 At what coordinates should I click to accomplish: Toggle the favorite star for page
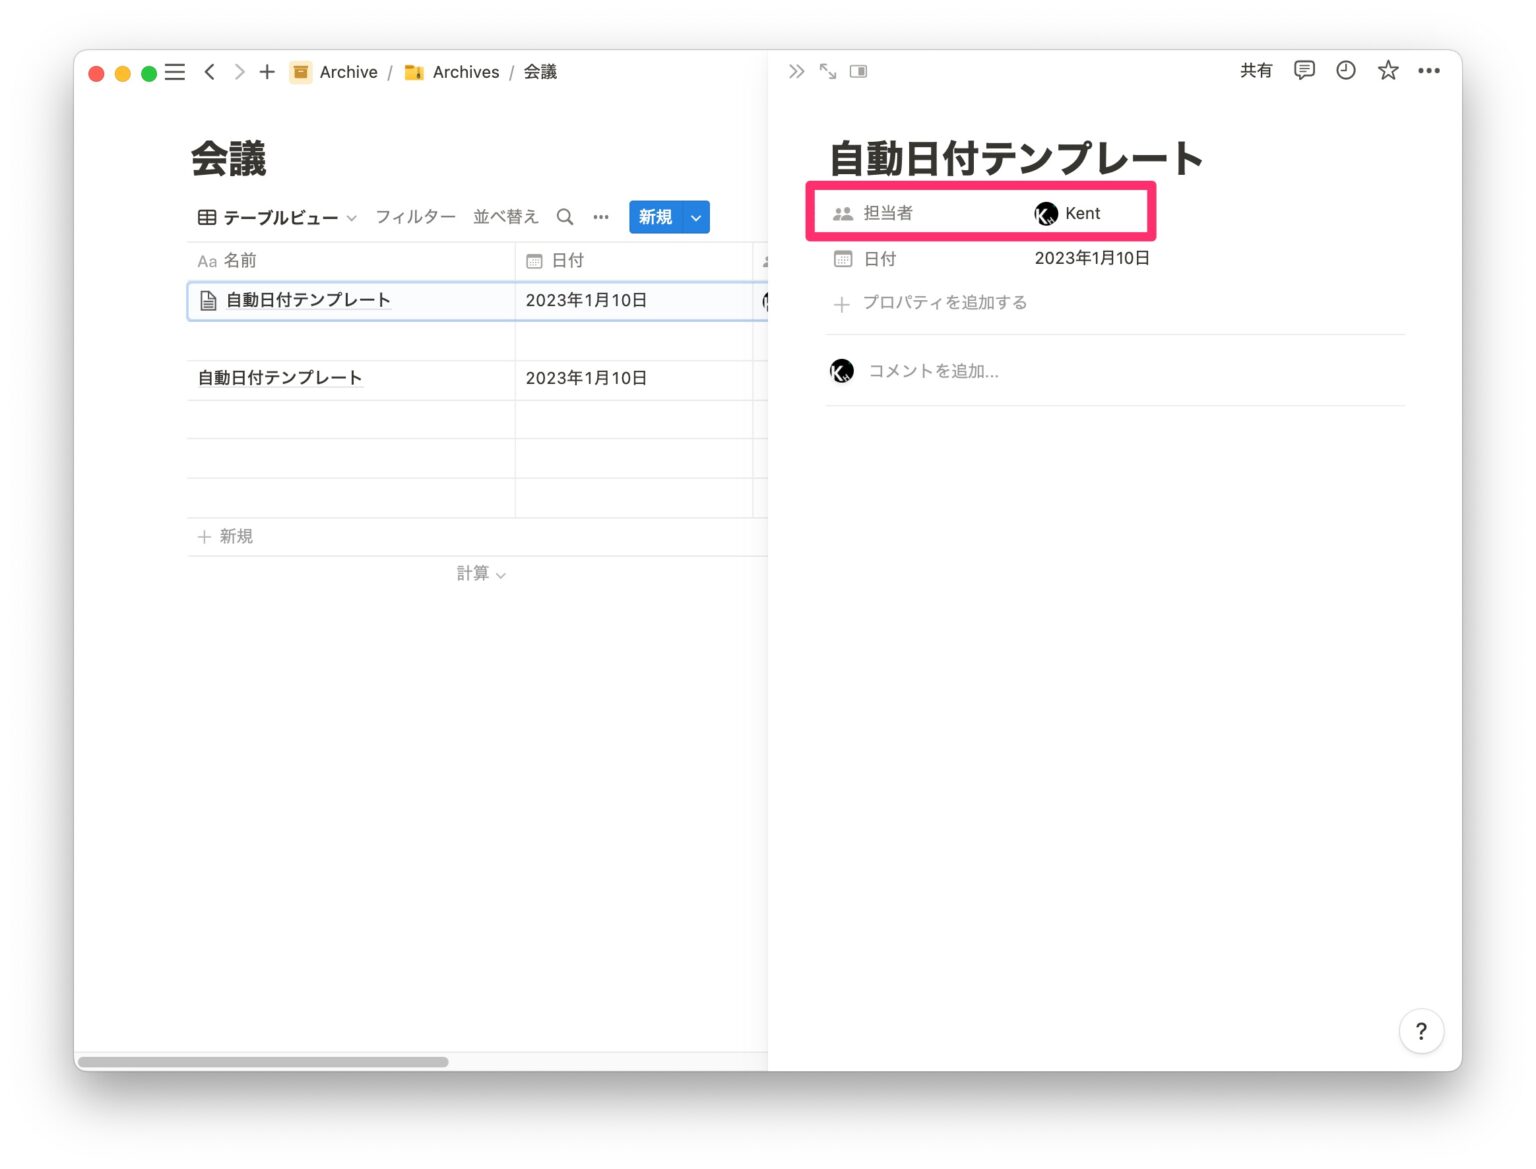tap(1388, 70)
